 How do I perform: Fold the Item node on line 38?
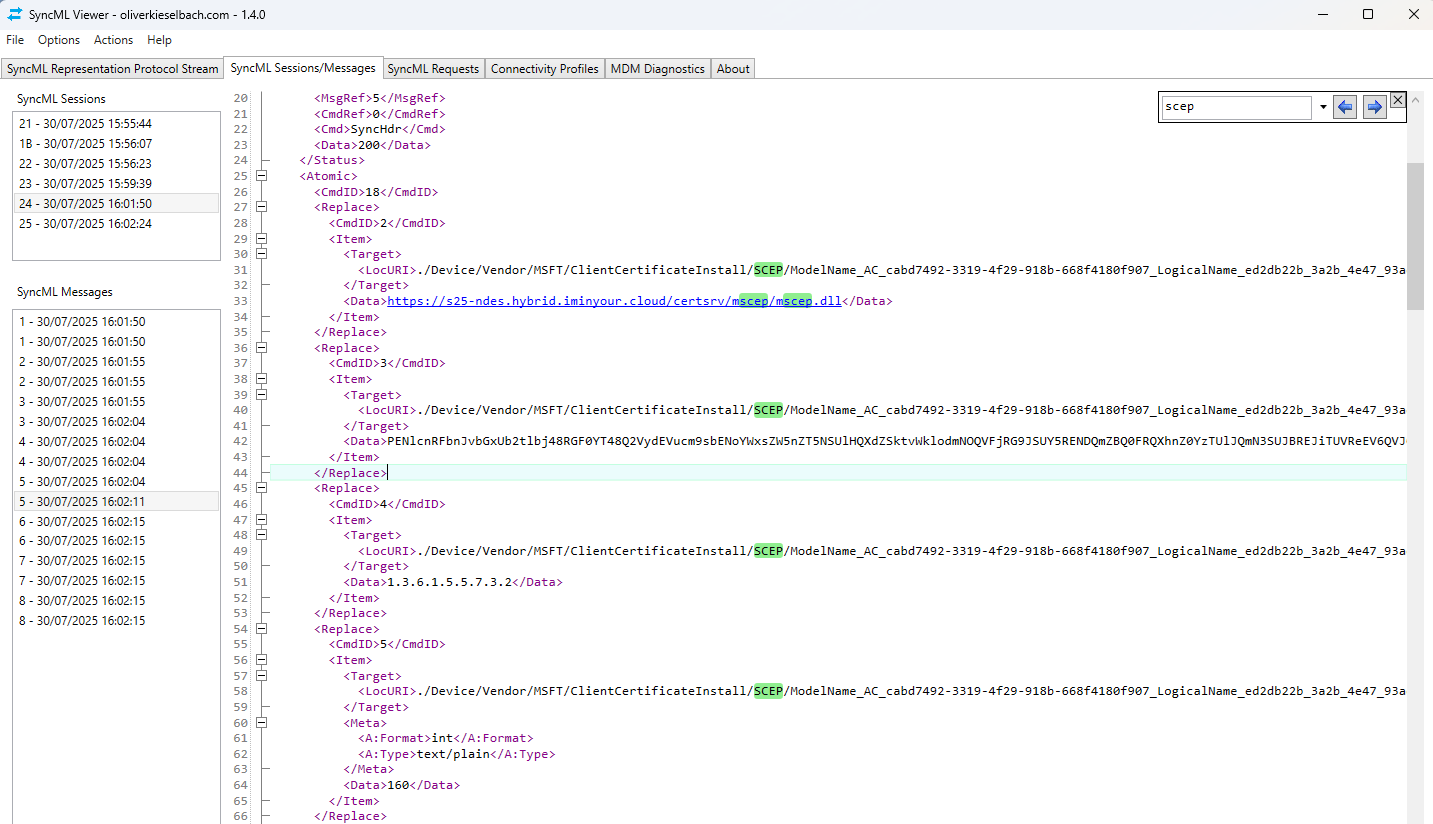coord(262,379)
